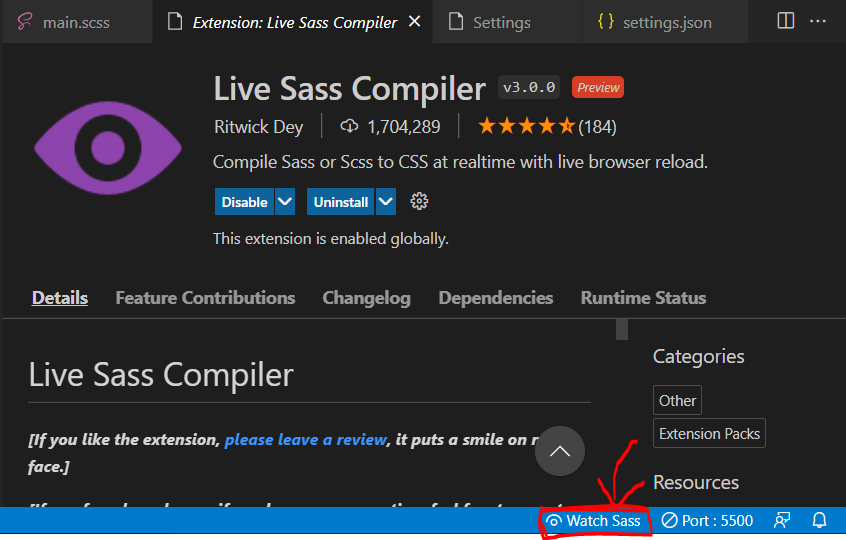Open the Feature Contributions tab
Screen dimensions: 846x540
coord(205,298)
